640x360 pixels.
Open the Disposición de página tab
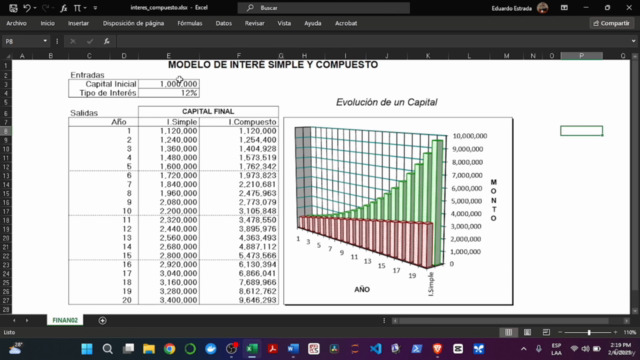[x=133, y=23]
